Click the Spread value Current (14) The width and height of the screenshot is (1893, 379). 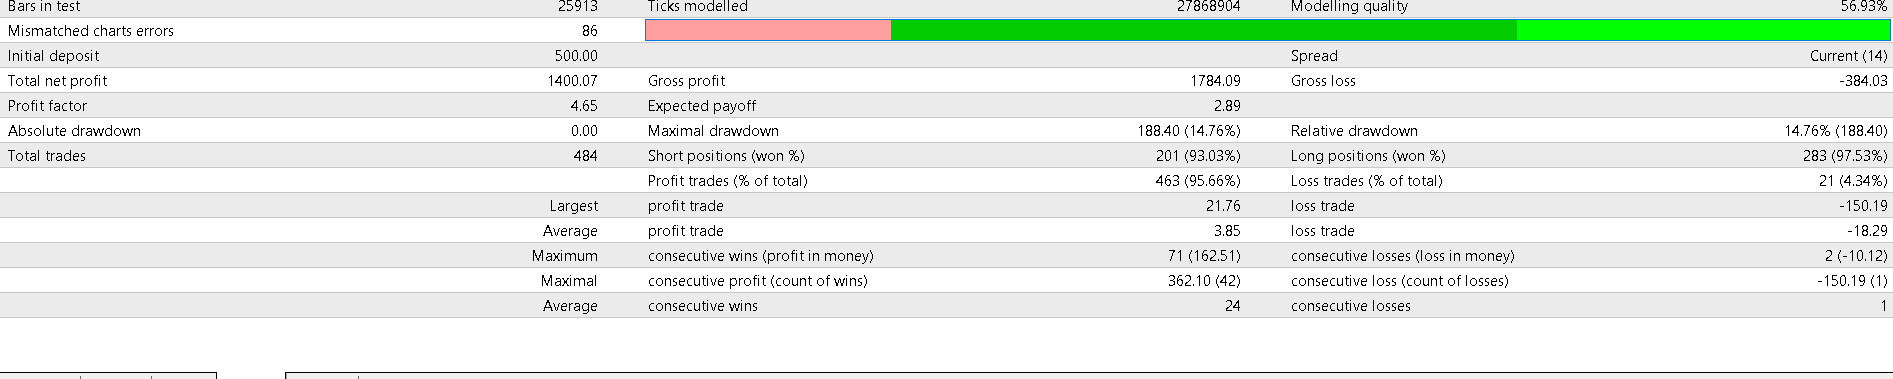point(1849,56)
